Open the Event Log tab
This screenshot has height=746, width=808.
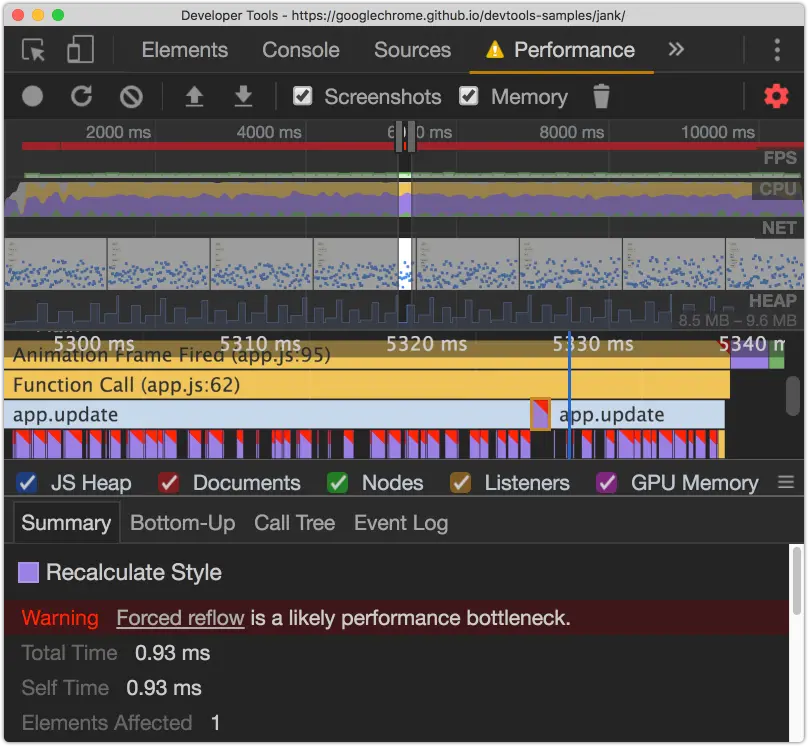(x=401, y=523)
